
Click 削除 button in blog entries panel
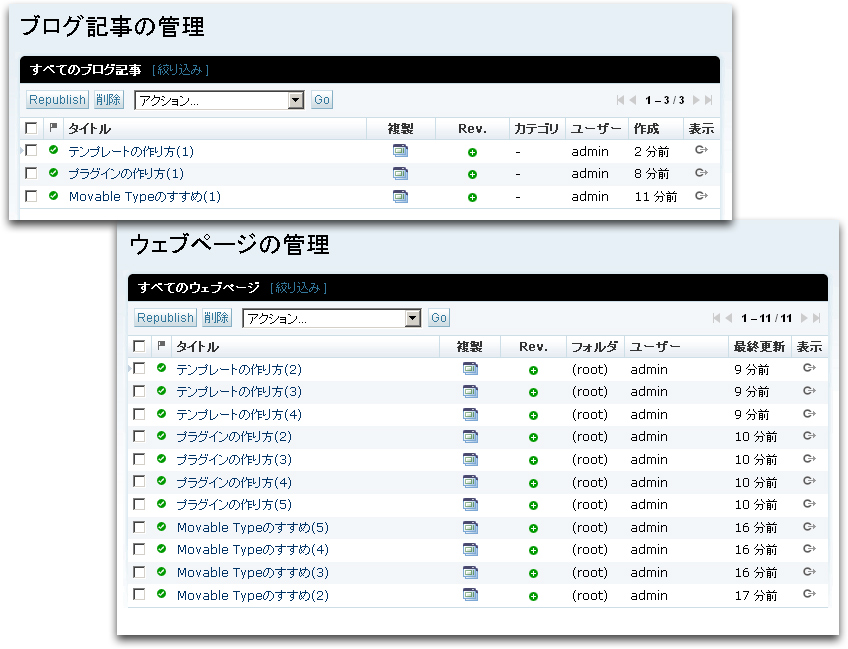(109, 100)
